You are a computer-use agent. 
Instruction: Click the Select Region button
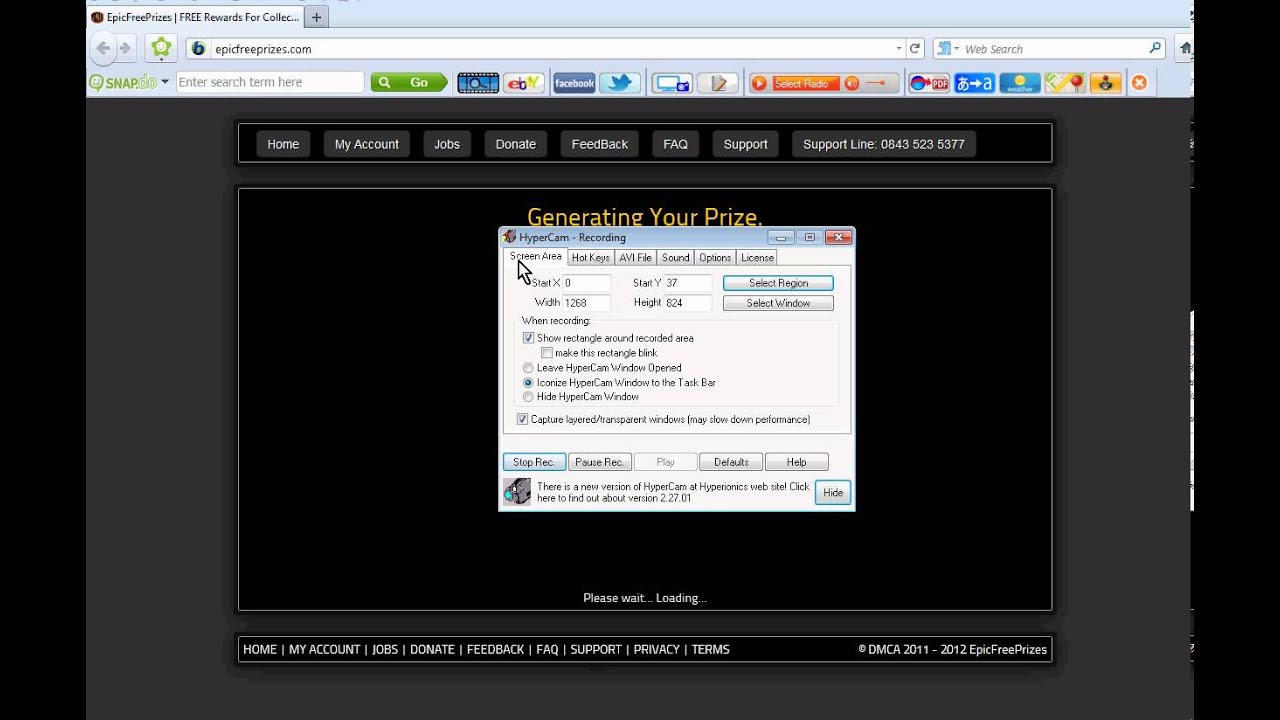(778, 283)
